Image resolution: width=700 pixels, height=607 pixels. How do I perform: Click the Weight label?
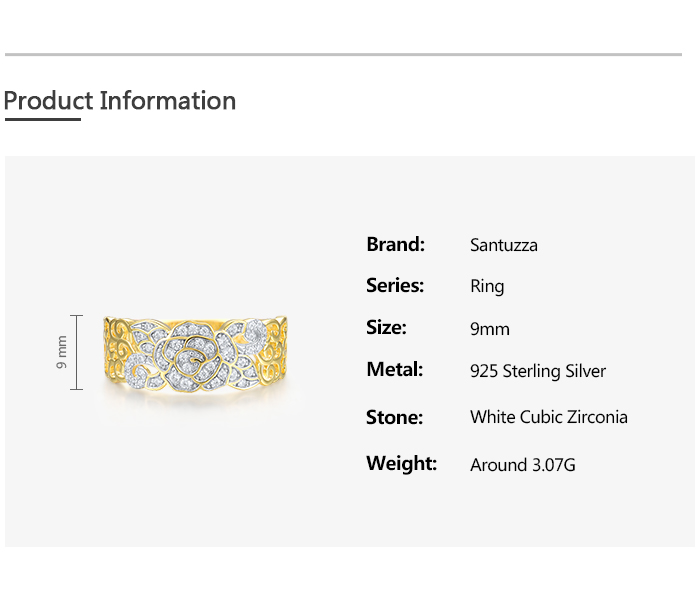(401, 464)
